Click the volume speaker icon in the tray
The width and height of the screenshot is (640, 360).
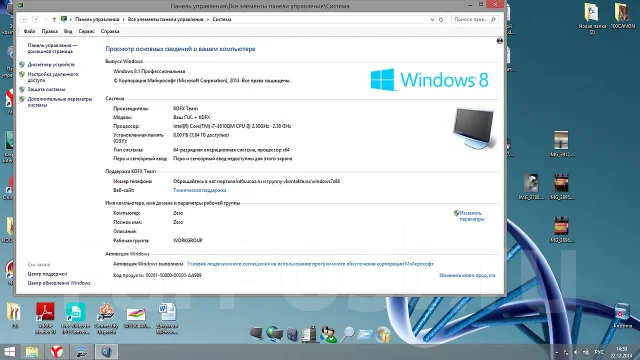(576, 352)
